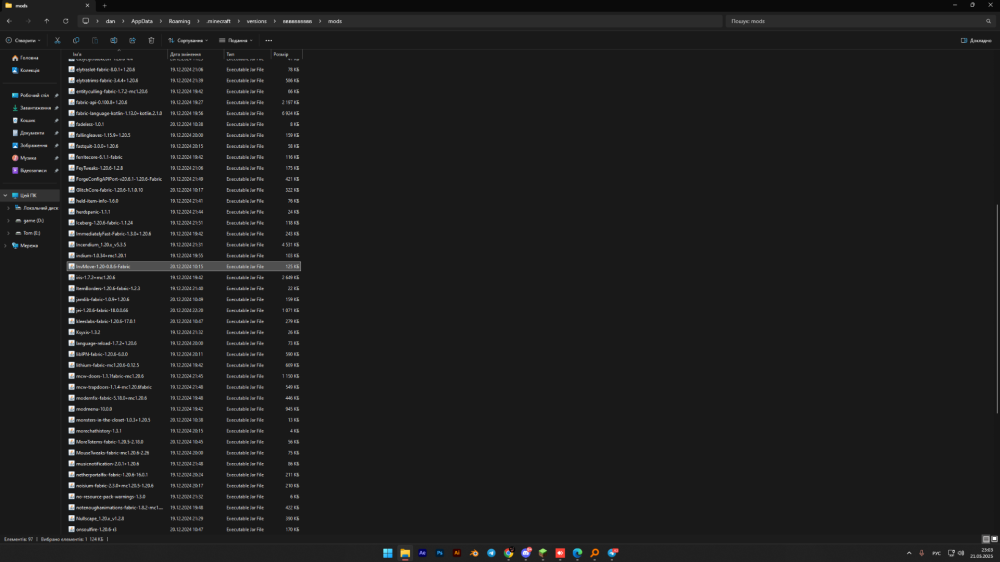The height and width of the screenshot is (562, 1000).
Task: Click the vertical scrollbar of file list
Action: coord(997,308)
